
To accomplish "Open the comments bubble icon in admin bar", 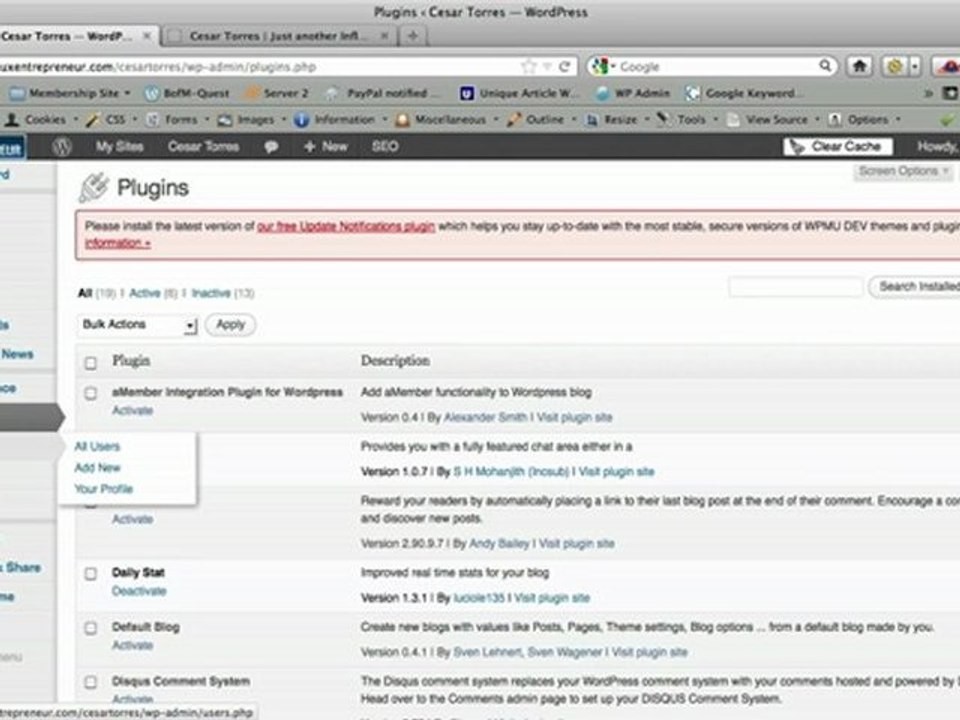I will coord(271,147).
